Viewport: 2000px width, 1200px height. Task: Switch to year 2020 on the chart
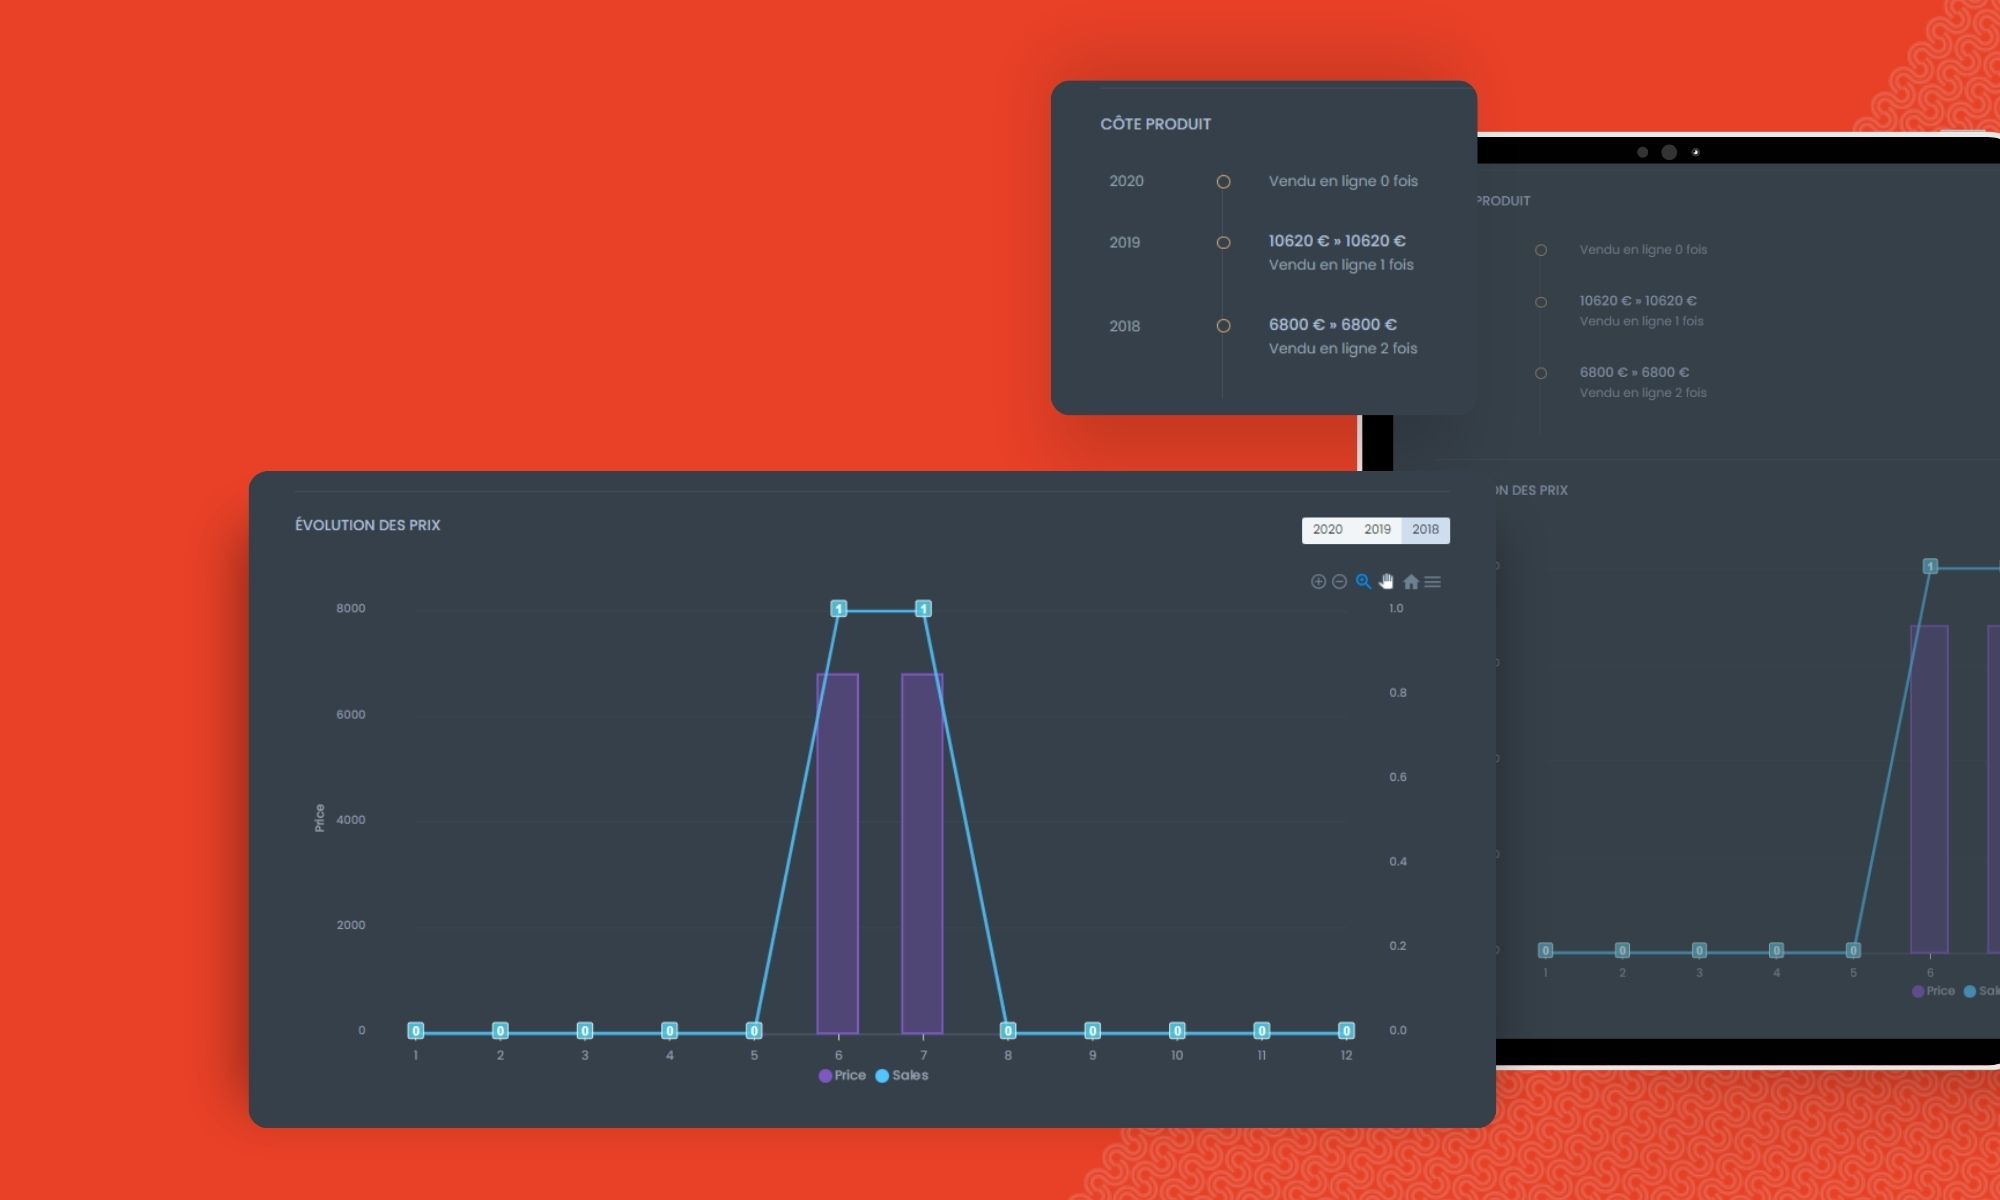coord(1326,530)
